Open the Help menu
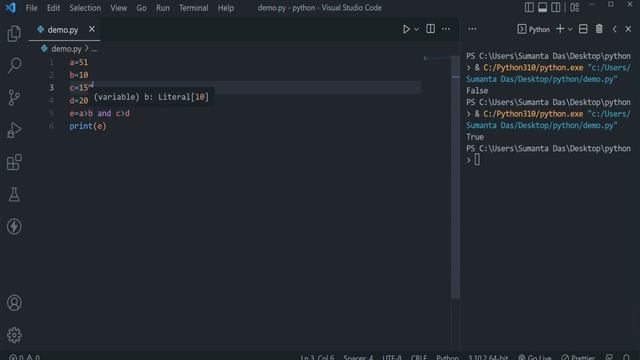640x360 pixels. click(226, 8)
